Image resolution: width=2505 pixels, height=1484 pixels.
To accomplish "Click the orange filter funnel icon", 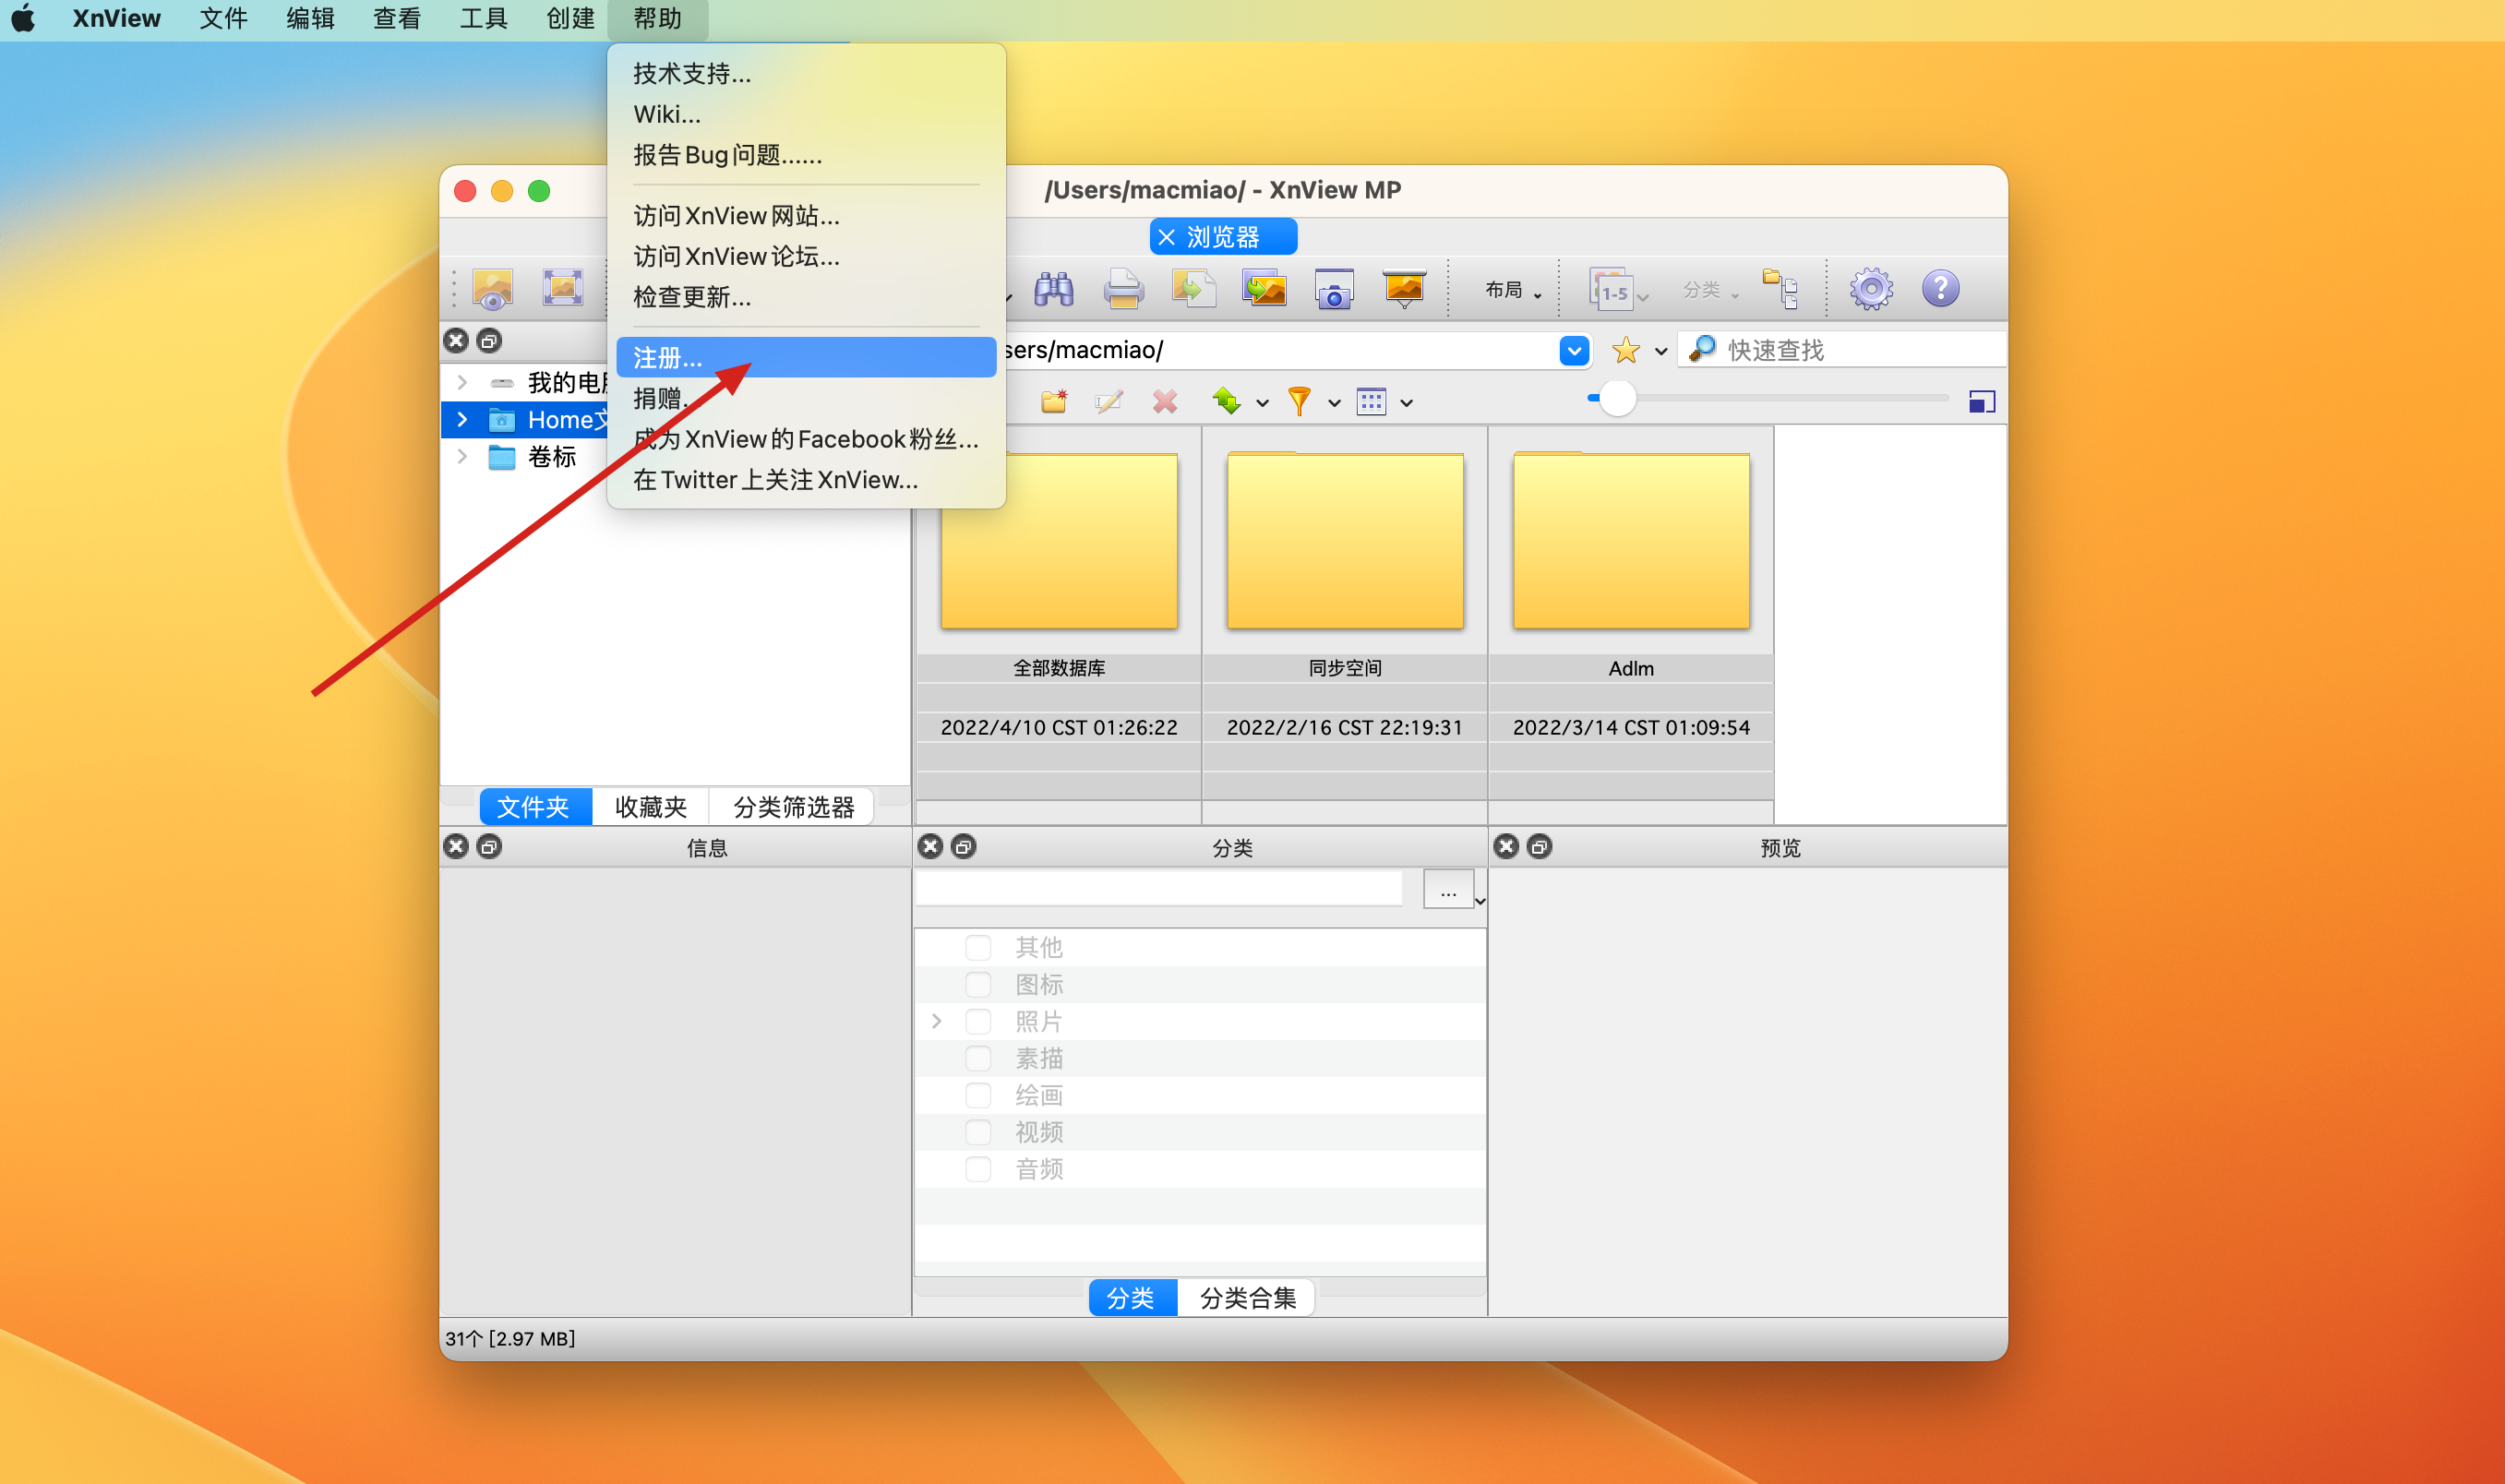I will [x=1299, y=401].
